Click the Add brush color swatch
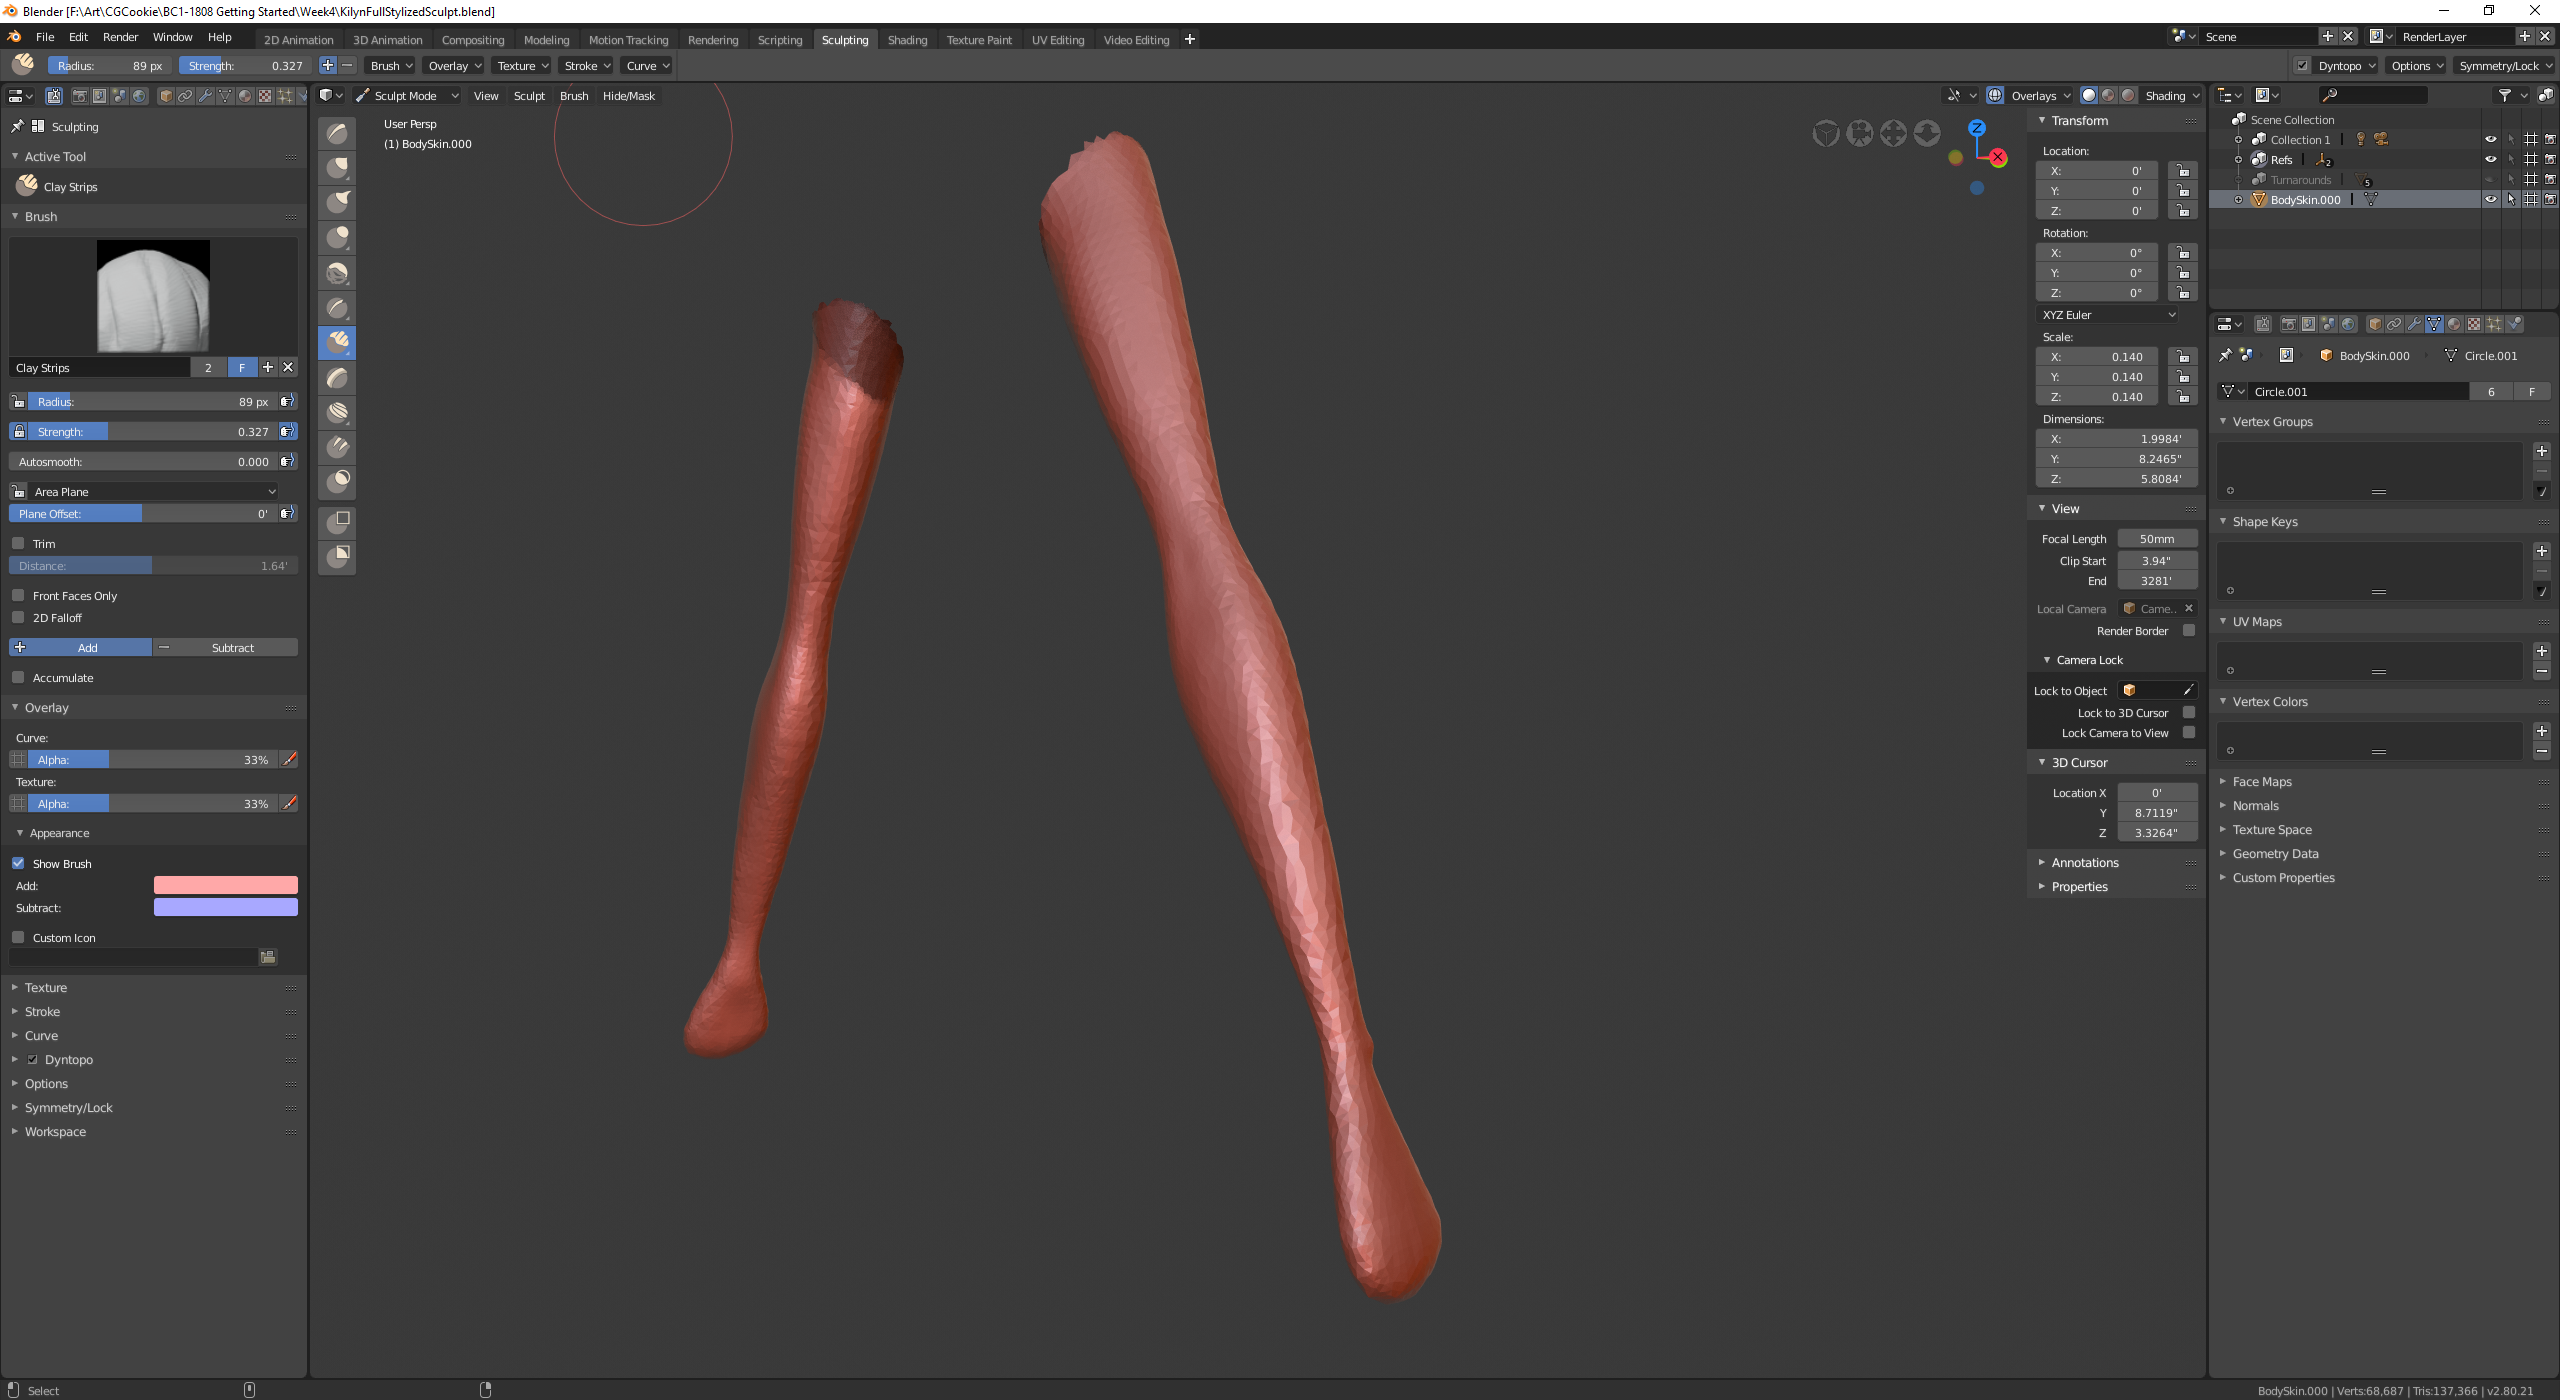Screen dimensions: 2560x1400 (x=225, y=885)
